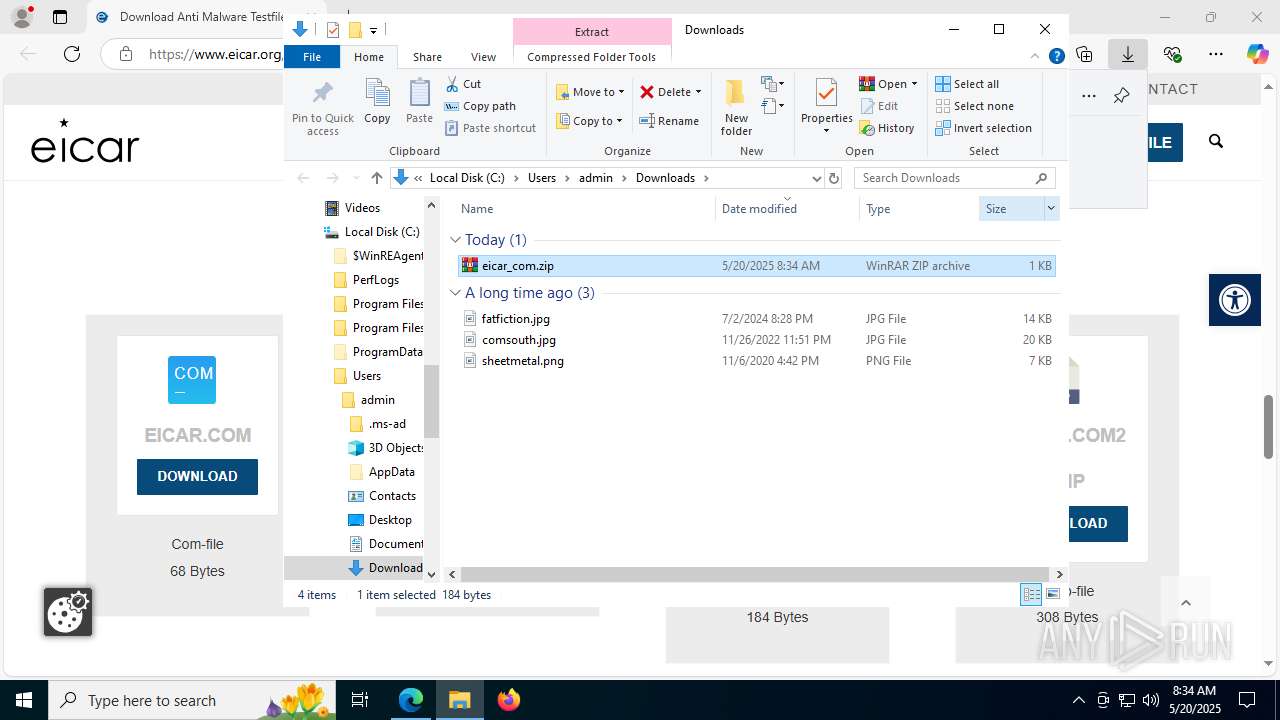Open Windows Start menu

(x=24, y=700)
